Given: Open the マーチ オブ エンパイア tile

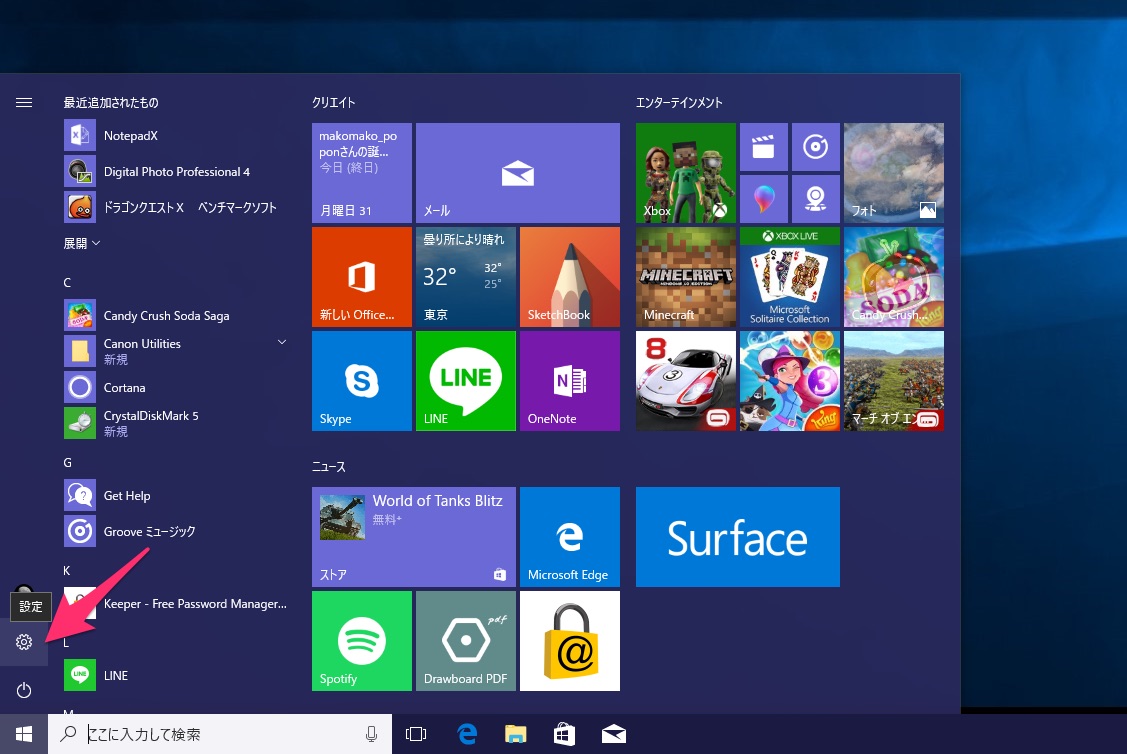Looking at the screenshot, I should point(893,381).
